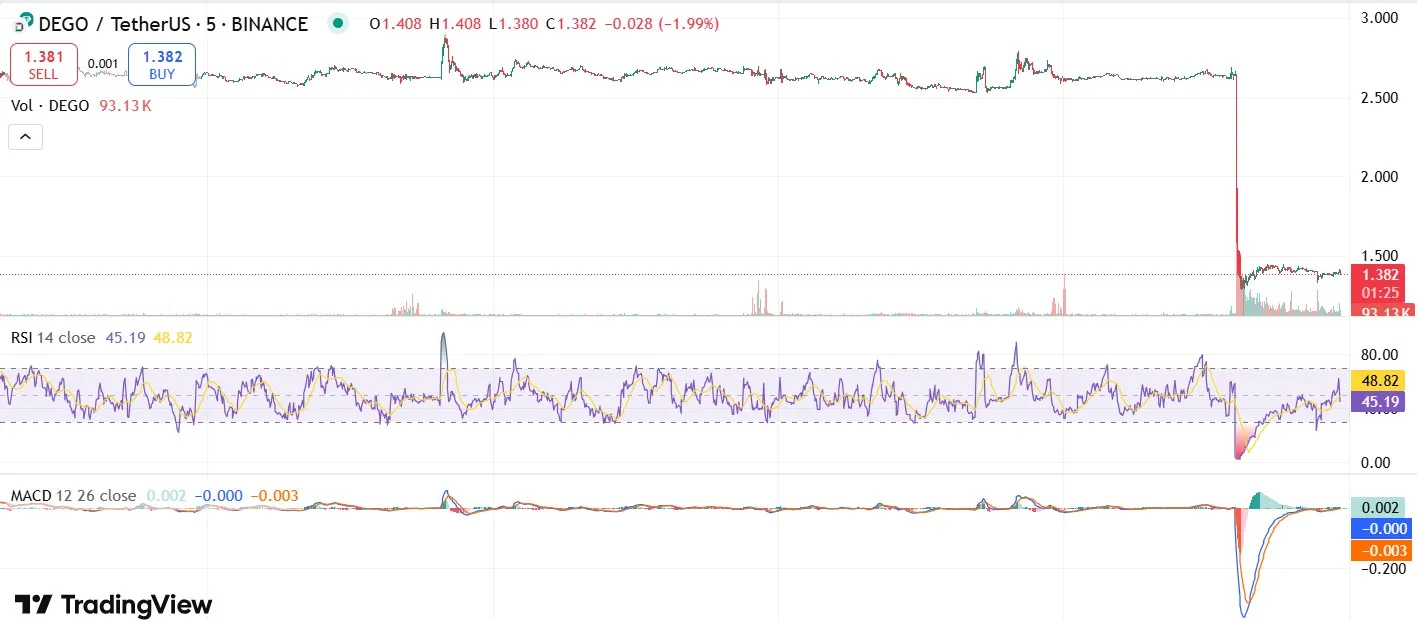Click the 2.500 level on the price scale
Screen dimensions: 1417x620
point(1381,97)
